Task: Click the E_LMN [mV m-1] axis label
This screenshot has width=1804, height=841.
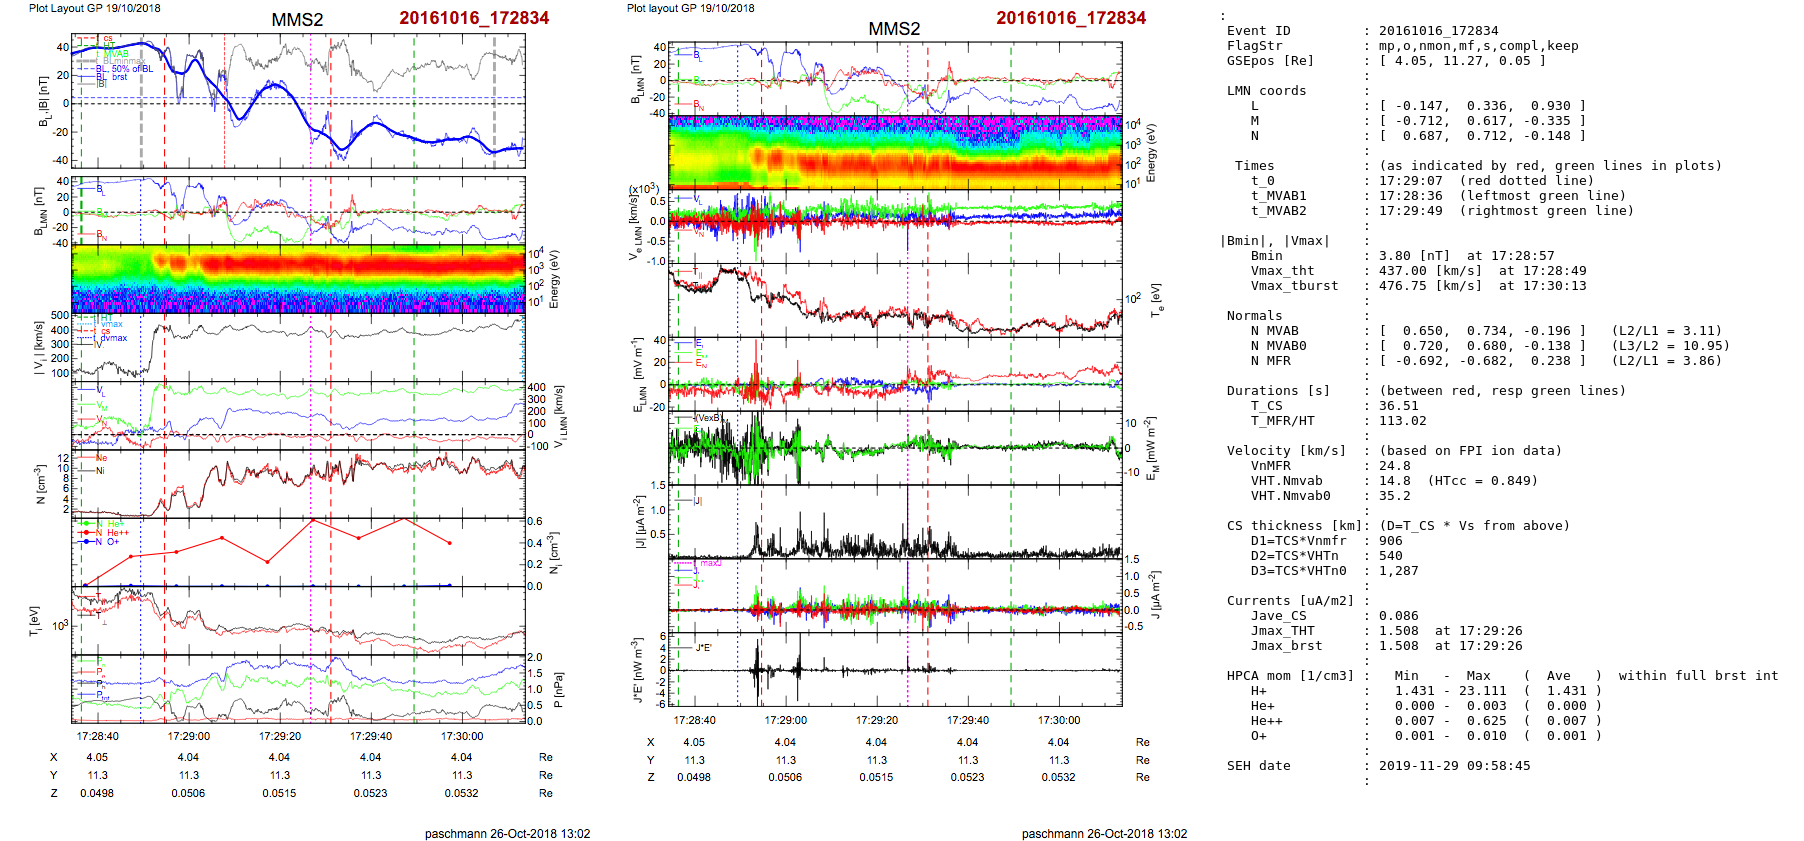Action: point(640,376)
